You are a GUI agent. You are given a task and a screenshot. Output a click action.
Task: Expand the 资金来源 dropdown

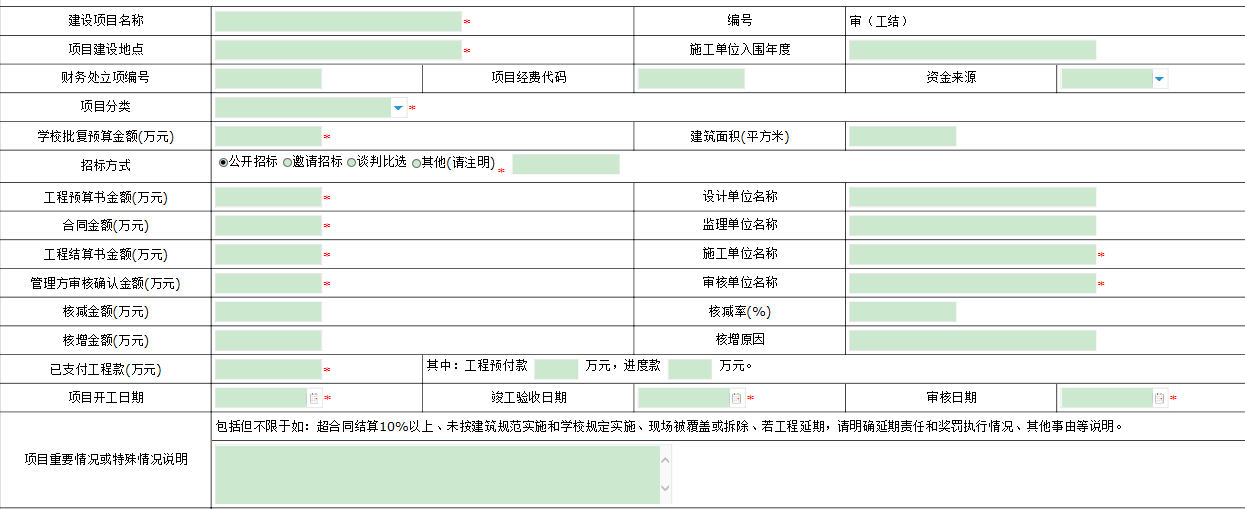point(1159,79)
